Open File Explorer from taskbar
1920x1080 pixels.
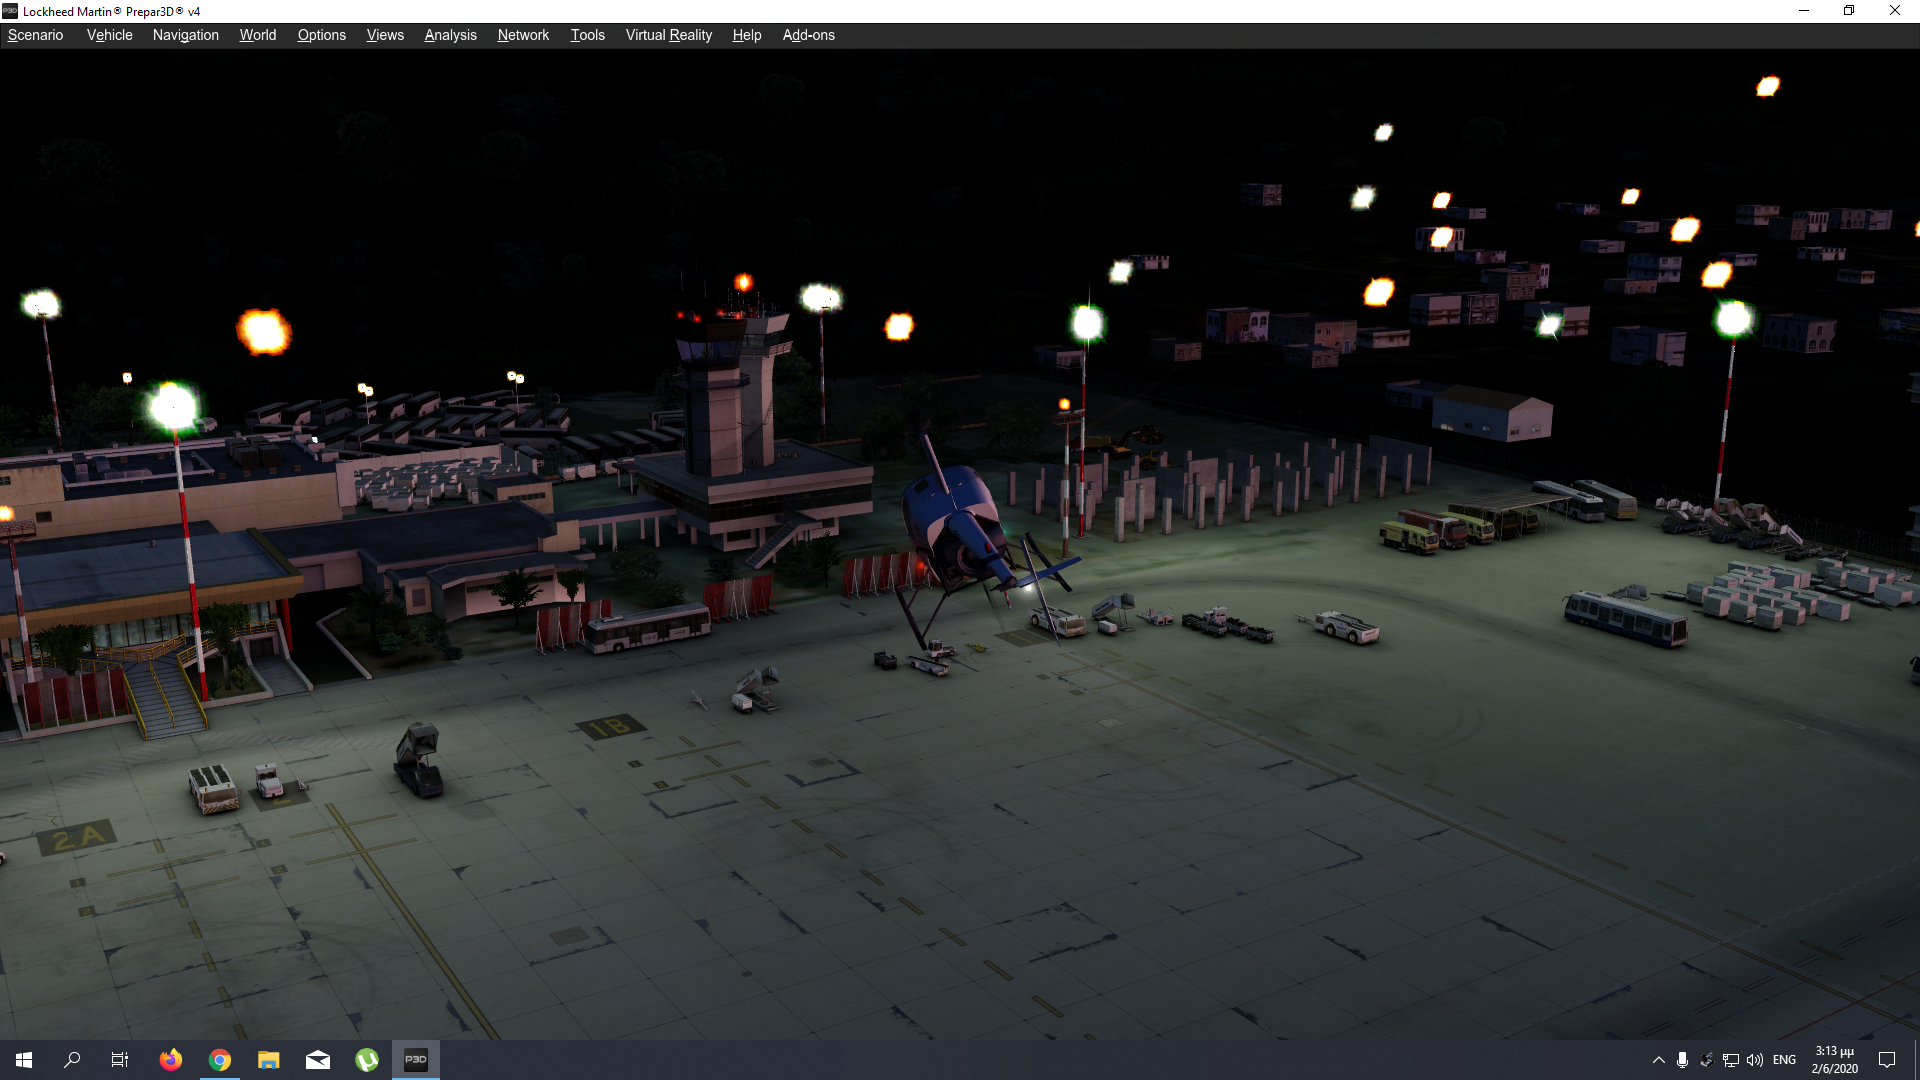268,1060
